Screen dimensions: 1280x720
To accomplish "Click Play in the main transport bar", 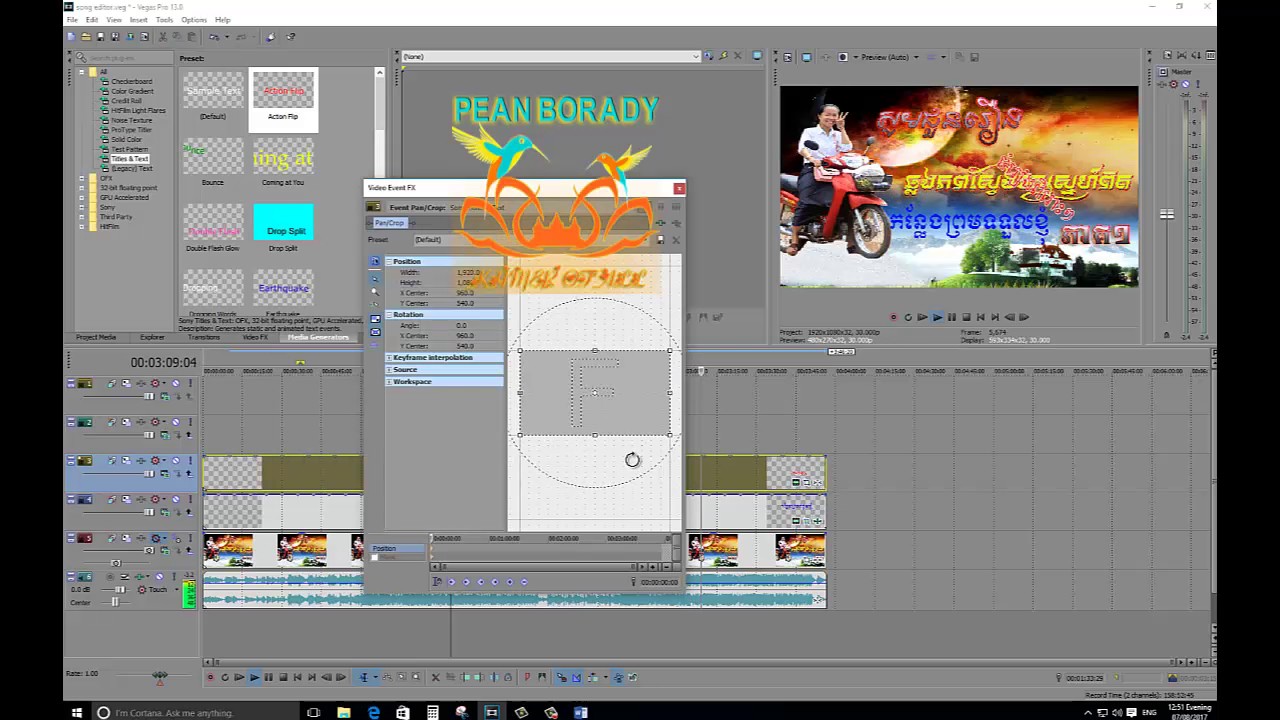I will 254,677.
